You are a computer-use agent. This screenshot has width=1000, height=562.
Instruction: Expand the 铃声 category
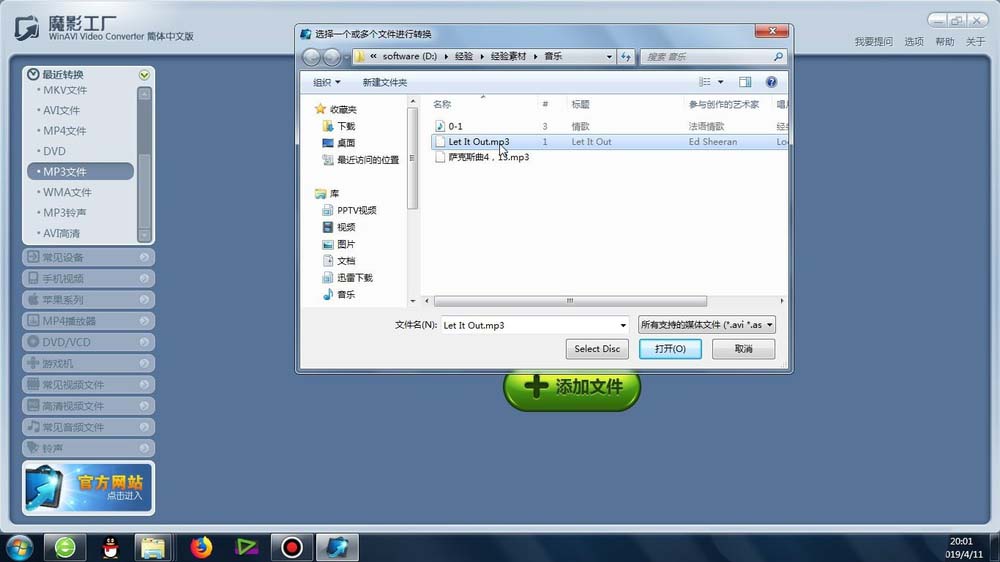[x=89, y=448]
